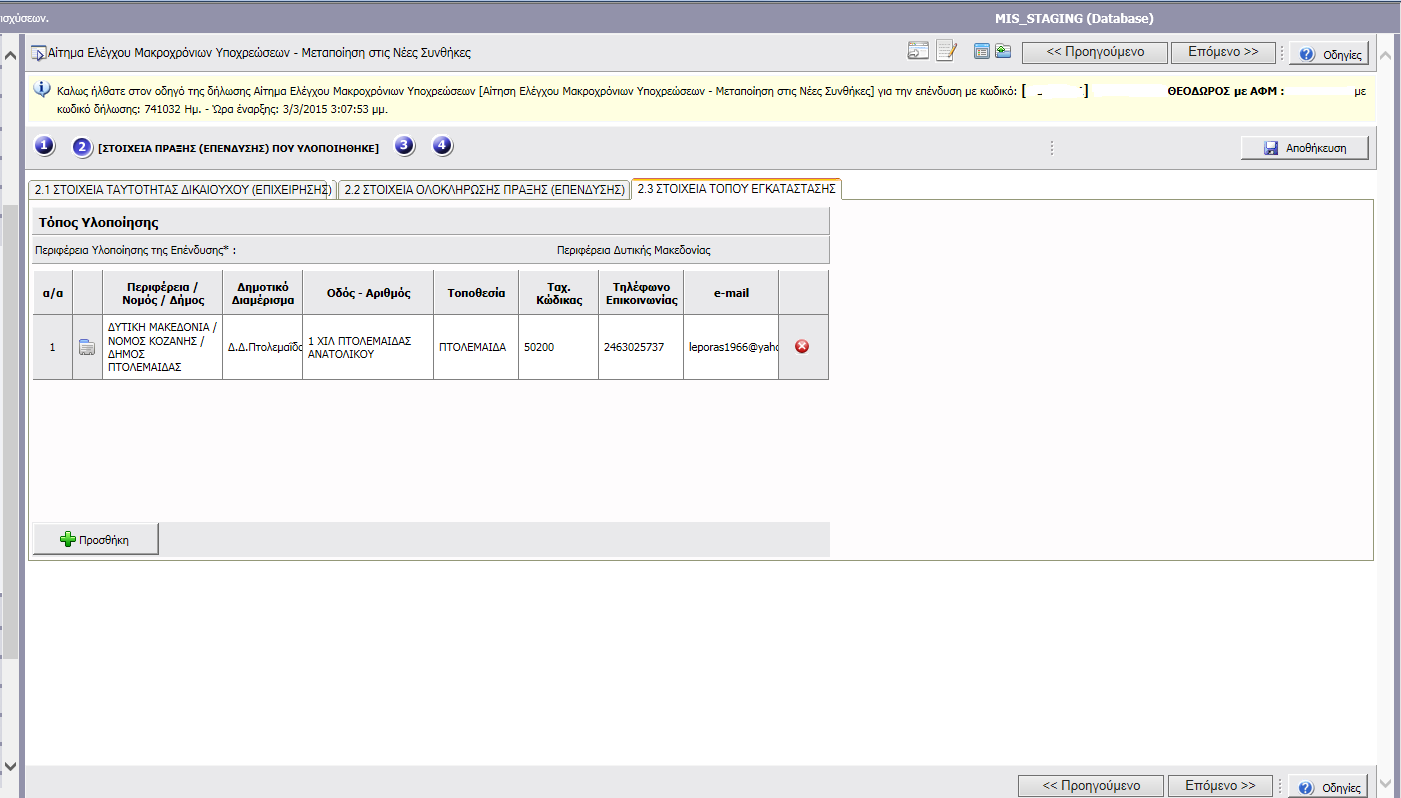1401x798 pixels.
Task: Click the Τηλέφωνο Επικοινωνίας column header
Action: click(641, 293)
